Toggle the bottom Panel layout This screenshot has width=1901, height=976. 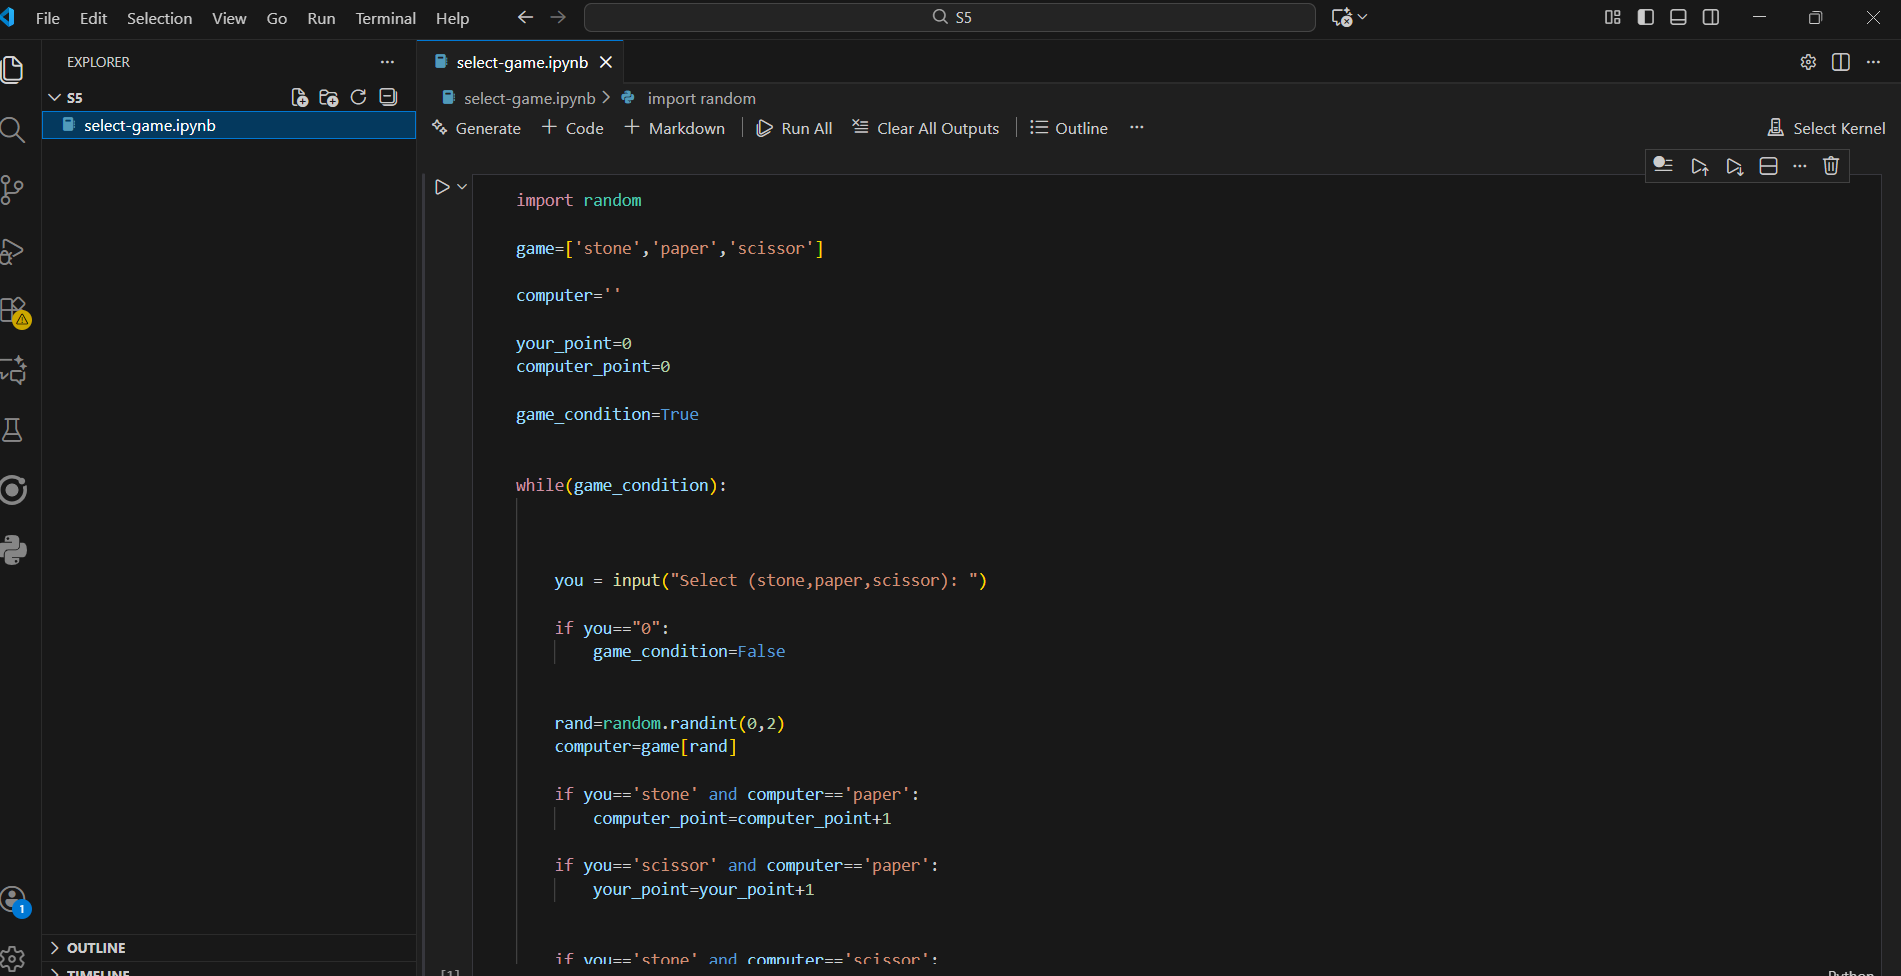click(1678, 17)
